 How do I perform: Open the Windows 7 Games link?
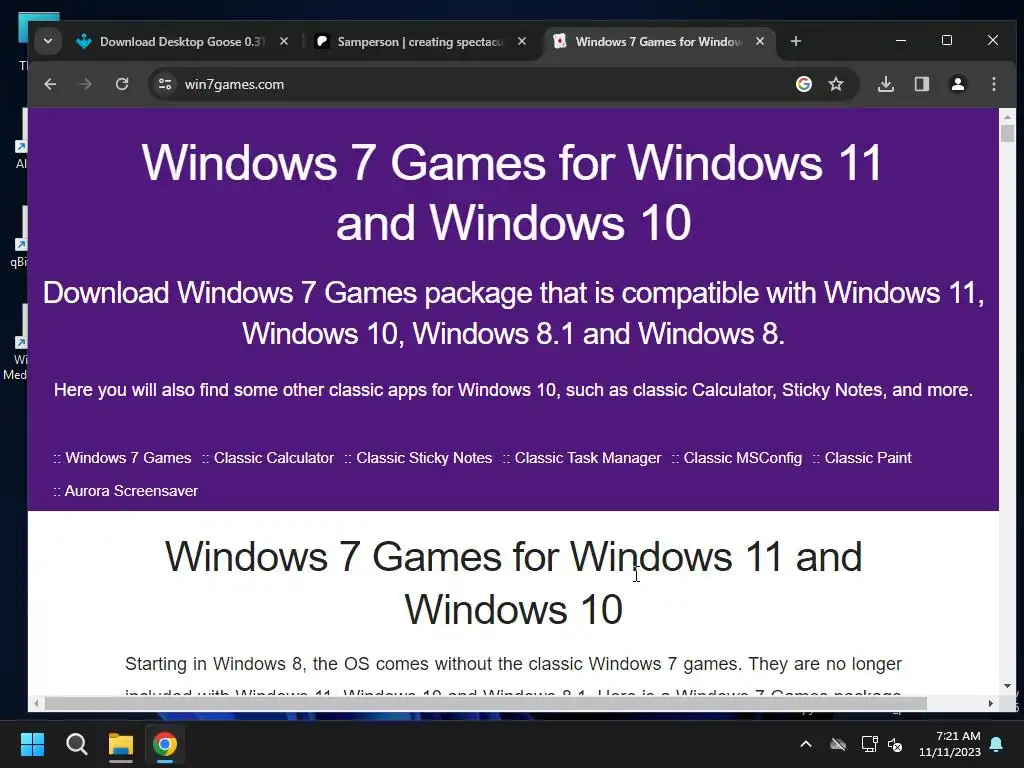click(x=128, y=458)
